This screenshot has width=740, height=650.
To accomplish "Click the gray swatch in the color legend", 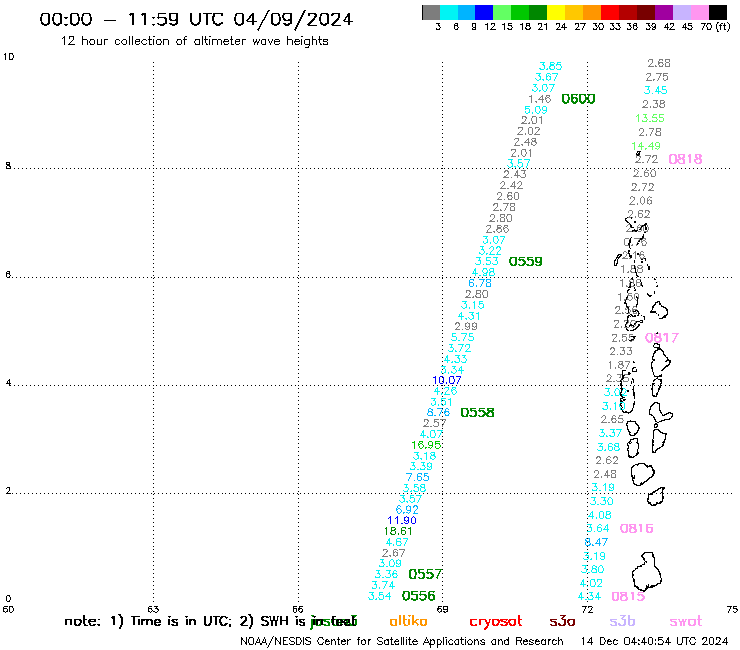I will point(431,12).
